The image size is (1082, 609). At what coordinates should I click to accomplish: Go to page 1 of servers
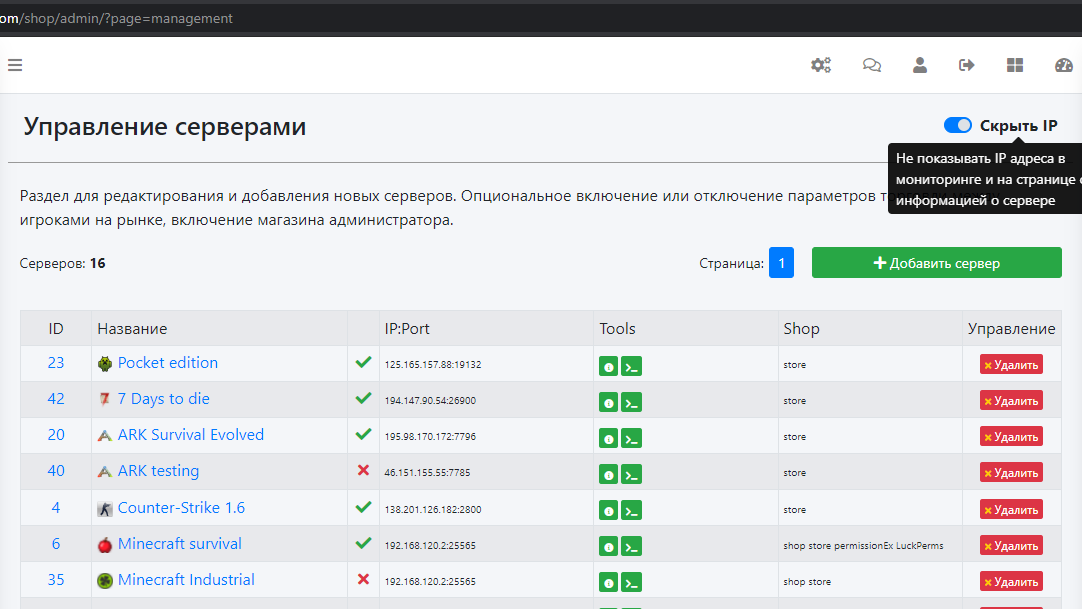pos(781,263)
